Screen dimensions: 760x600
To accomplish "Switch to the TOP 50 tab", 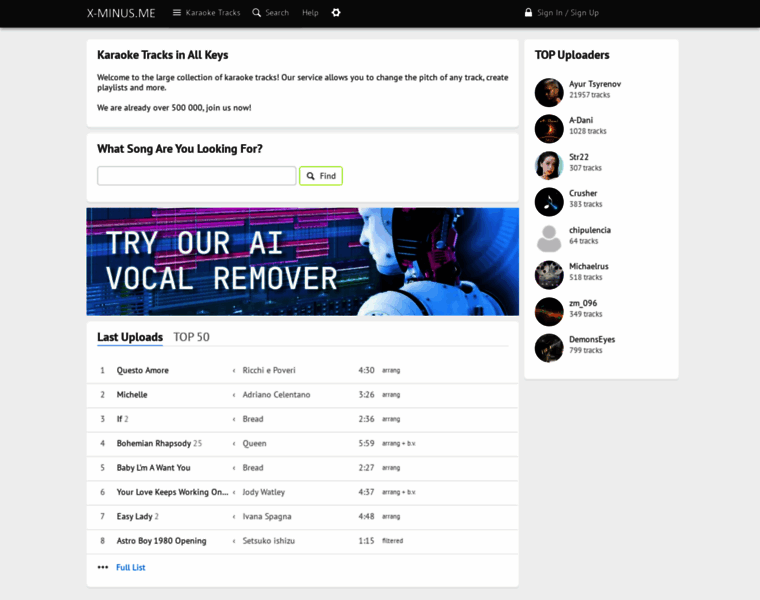I will [191, 337].
